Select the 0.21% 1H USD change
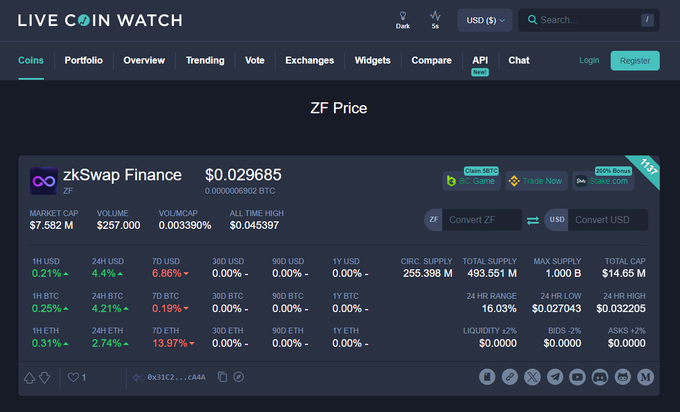 [46, 274]
